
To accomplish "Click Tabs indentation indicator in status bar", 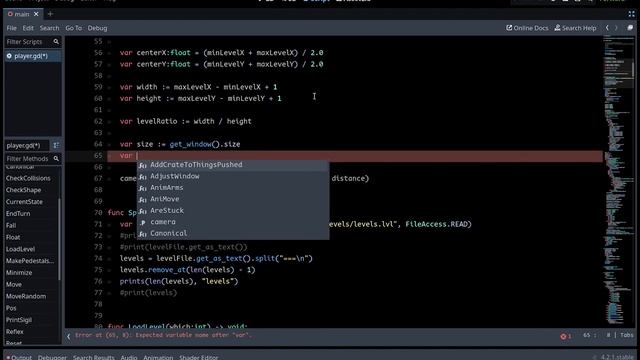I will coord(627,336).
